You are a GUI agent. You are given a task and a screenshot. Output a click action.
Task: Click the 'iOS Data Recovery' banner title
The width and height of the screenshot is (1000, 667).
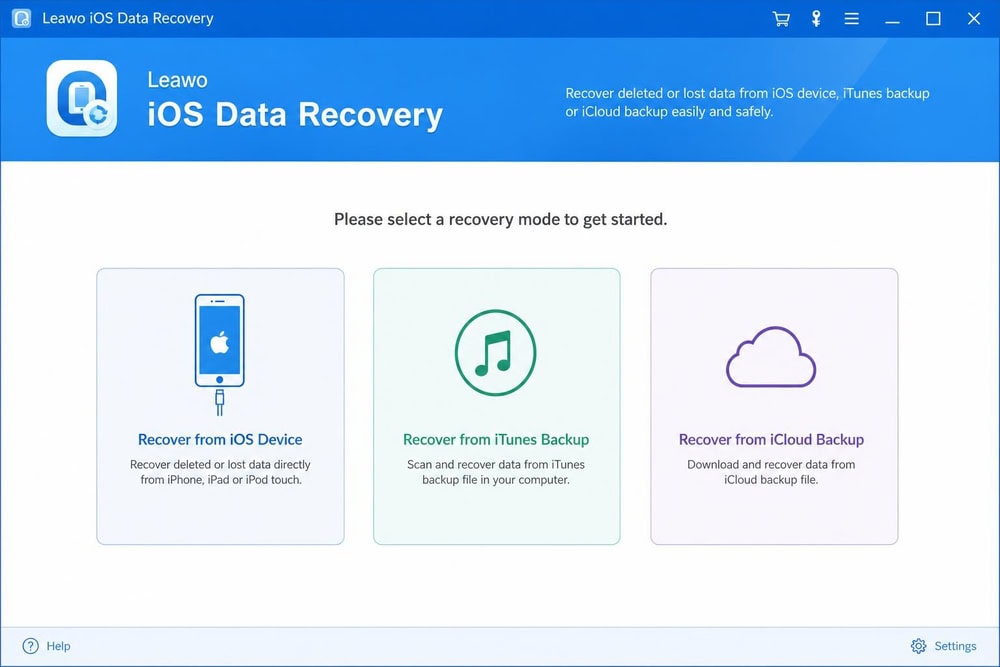pos(295,115)
